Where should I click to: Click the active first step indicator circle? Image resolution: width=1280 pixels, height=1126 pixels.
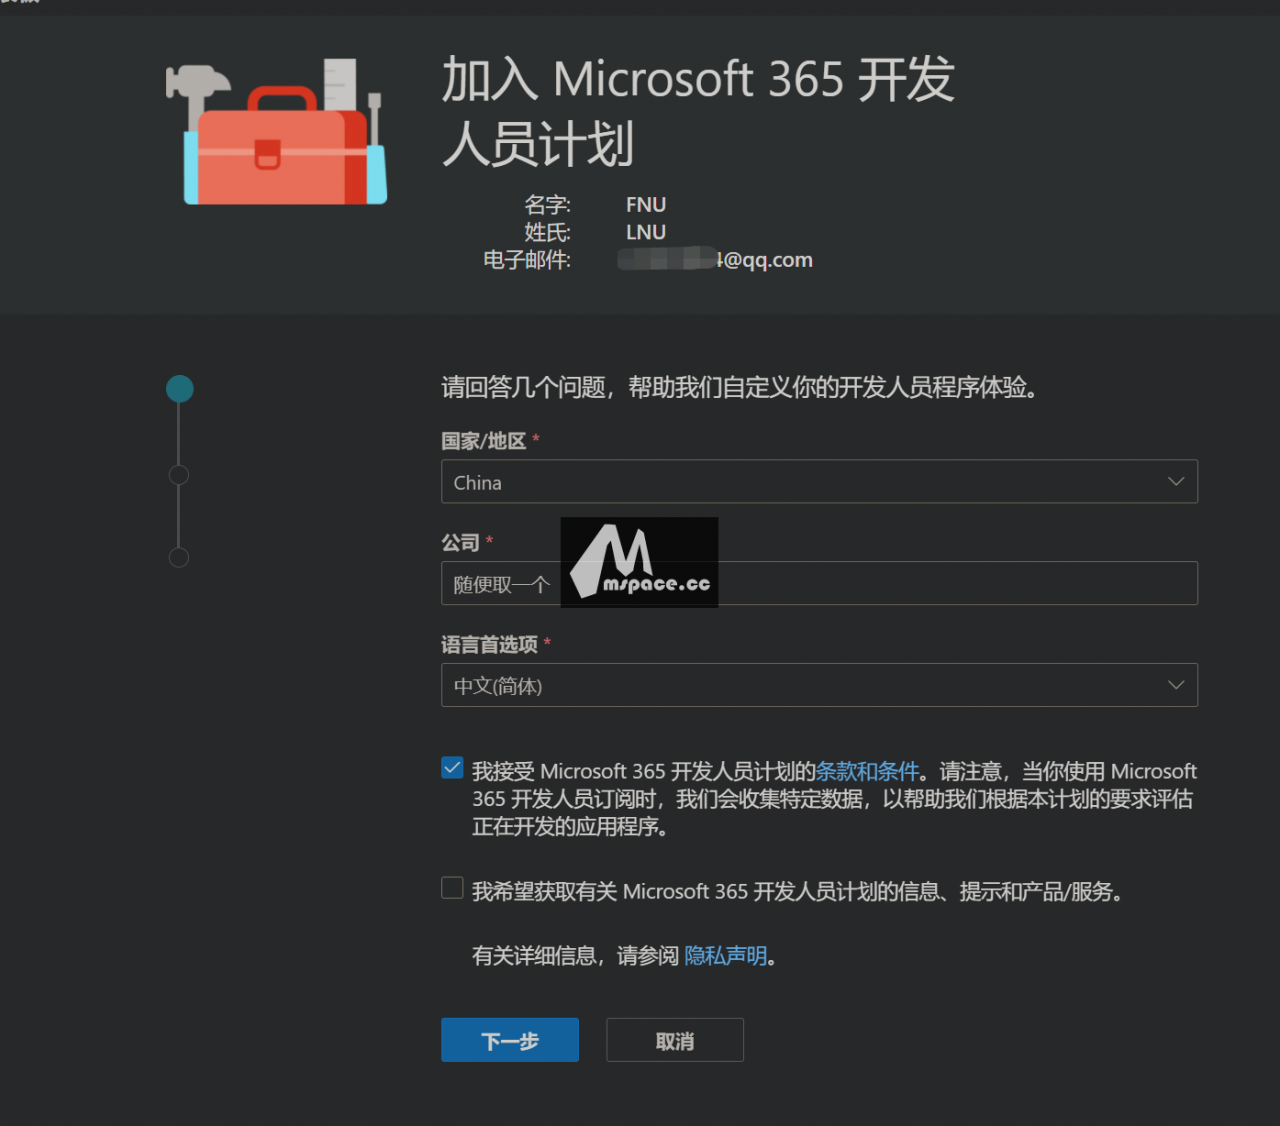180,389
